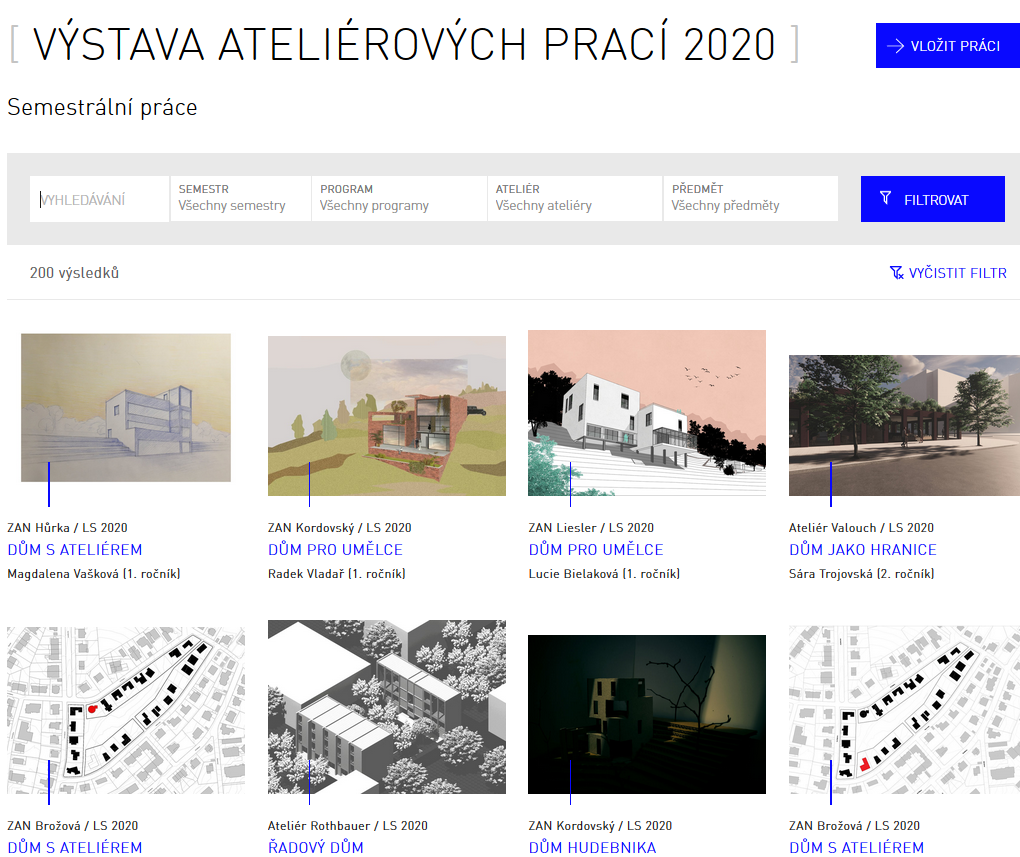
Task: Open Dům pro umělce by Lucie Bielaková
Action: click(596, 550)
